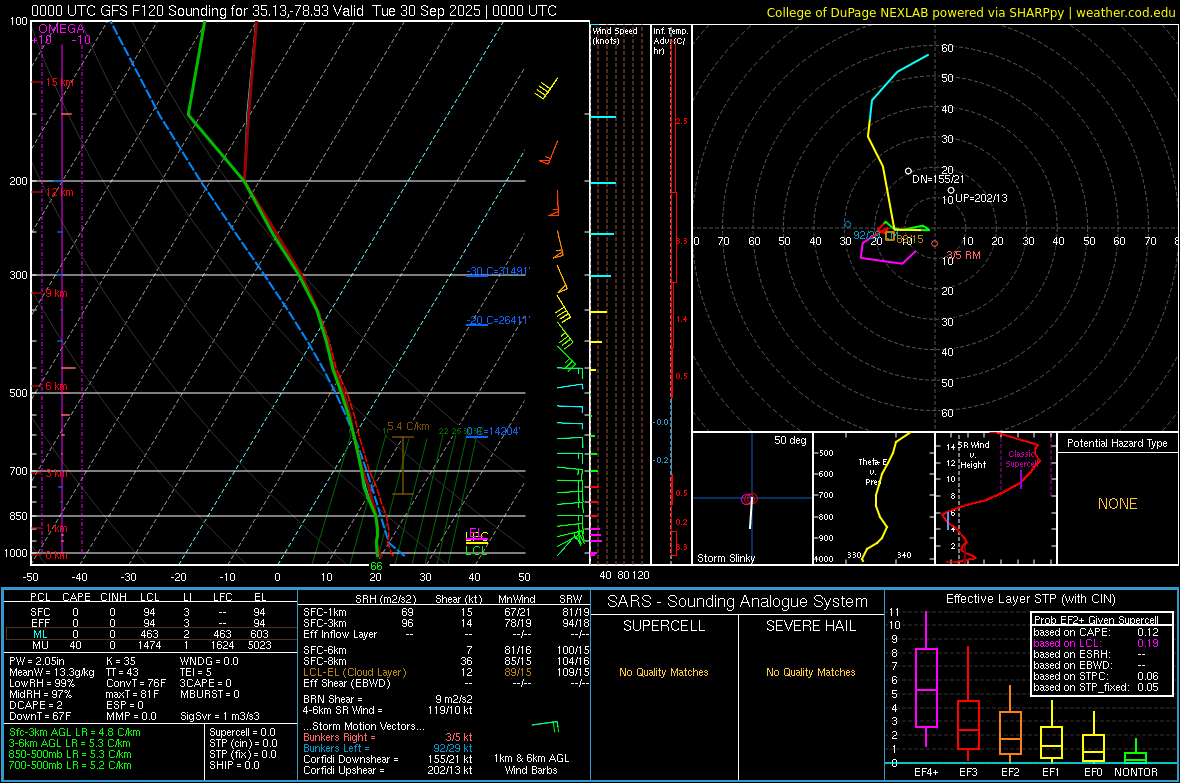Screen dimensions: 1180x783
Task: Click the Eff Inflow Layer row label
Action: 340,634
